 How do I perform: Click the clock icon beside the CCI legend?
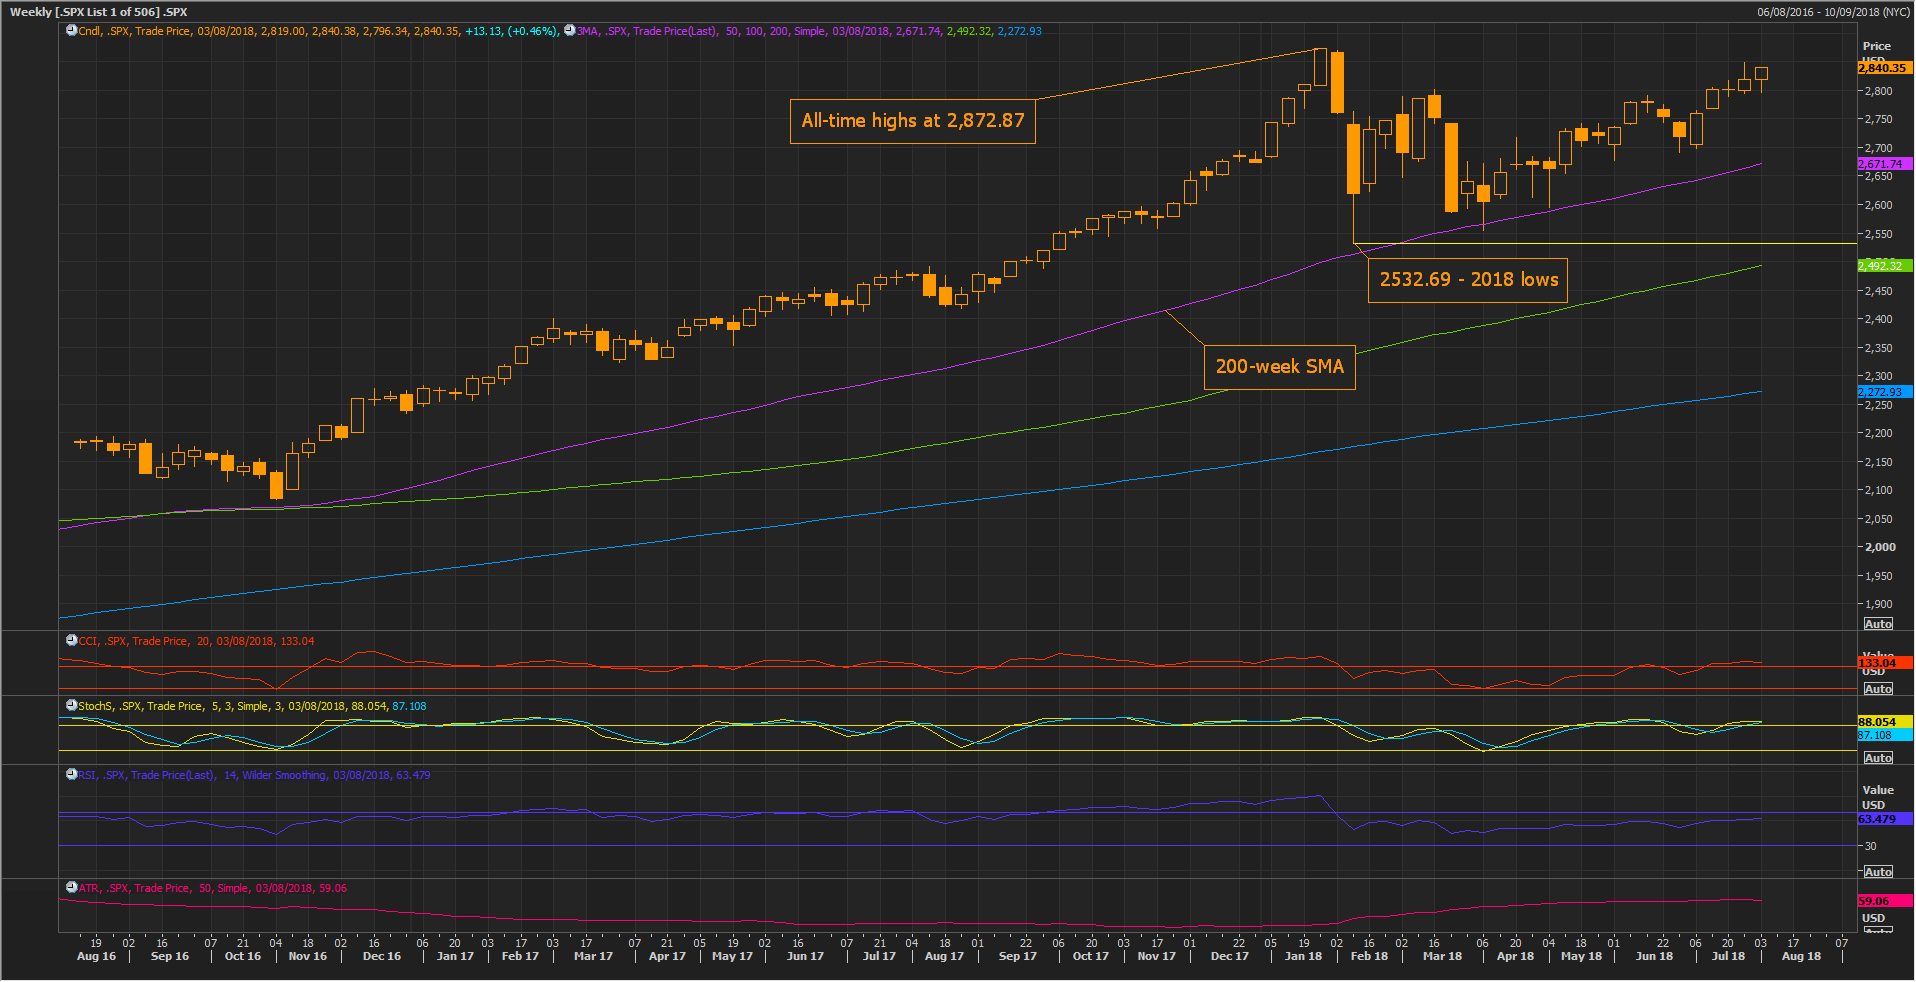click(x=72, y=641)
